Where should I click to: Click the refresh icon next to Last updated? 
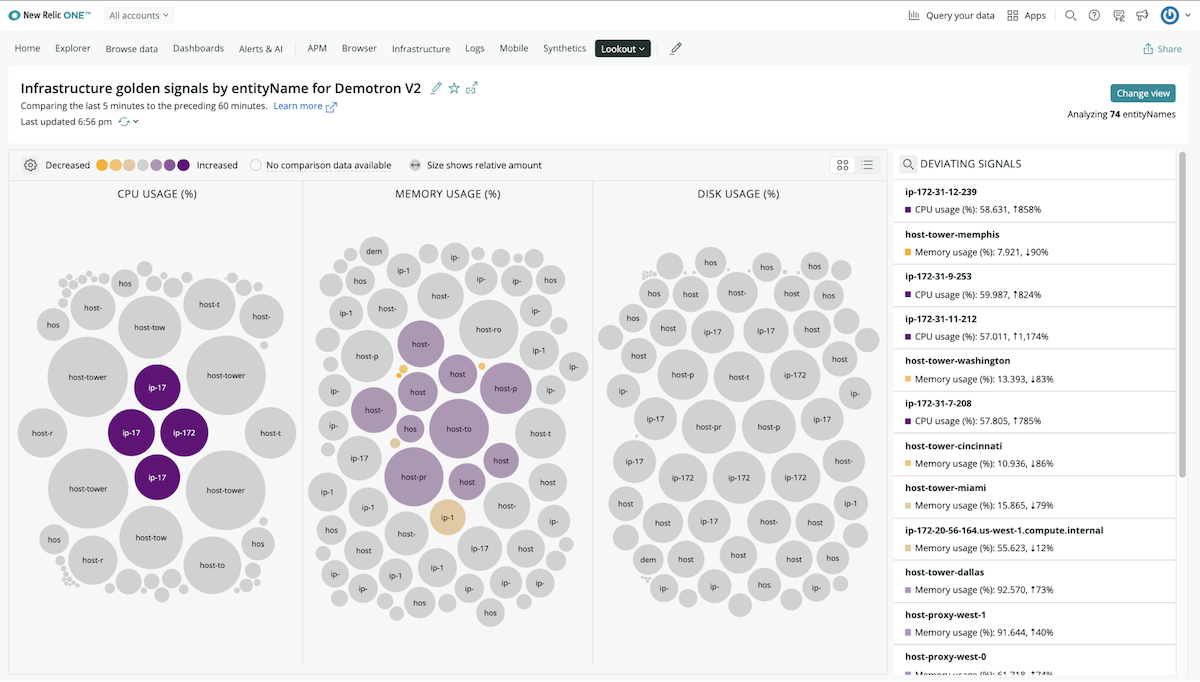pos(124,121)
